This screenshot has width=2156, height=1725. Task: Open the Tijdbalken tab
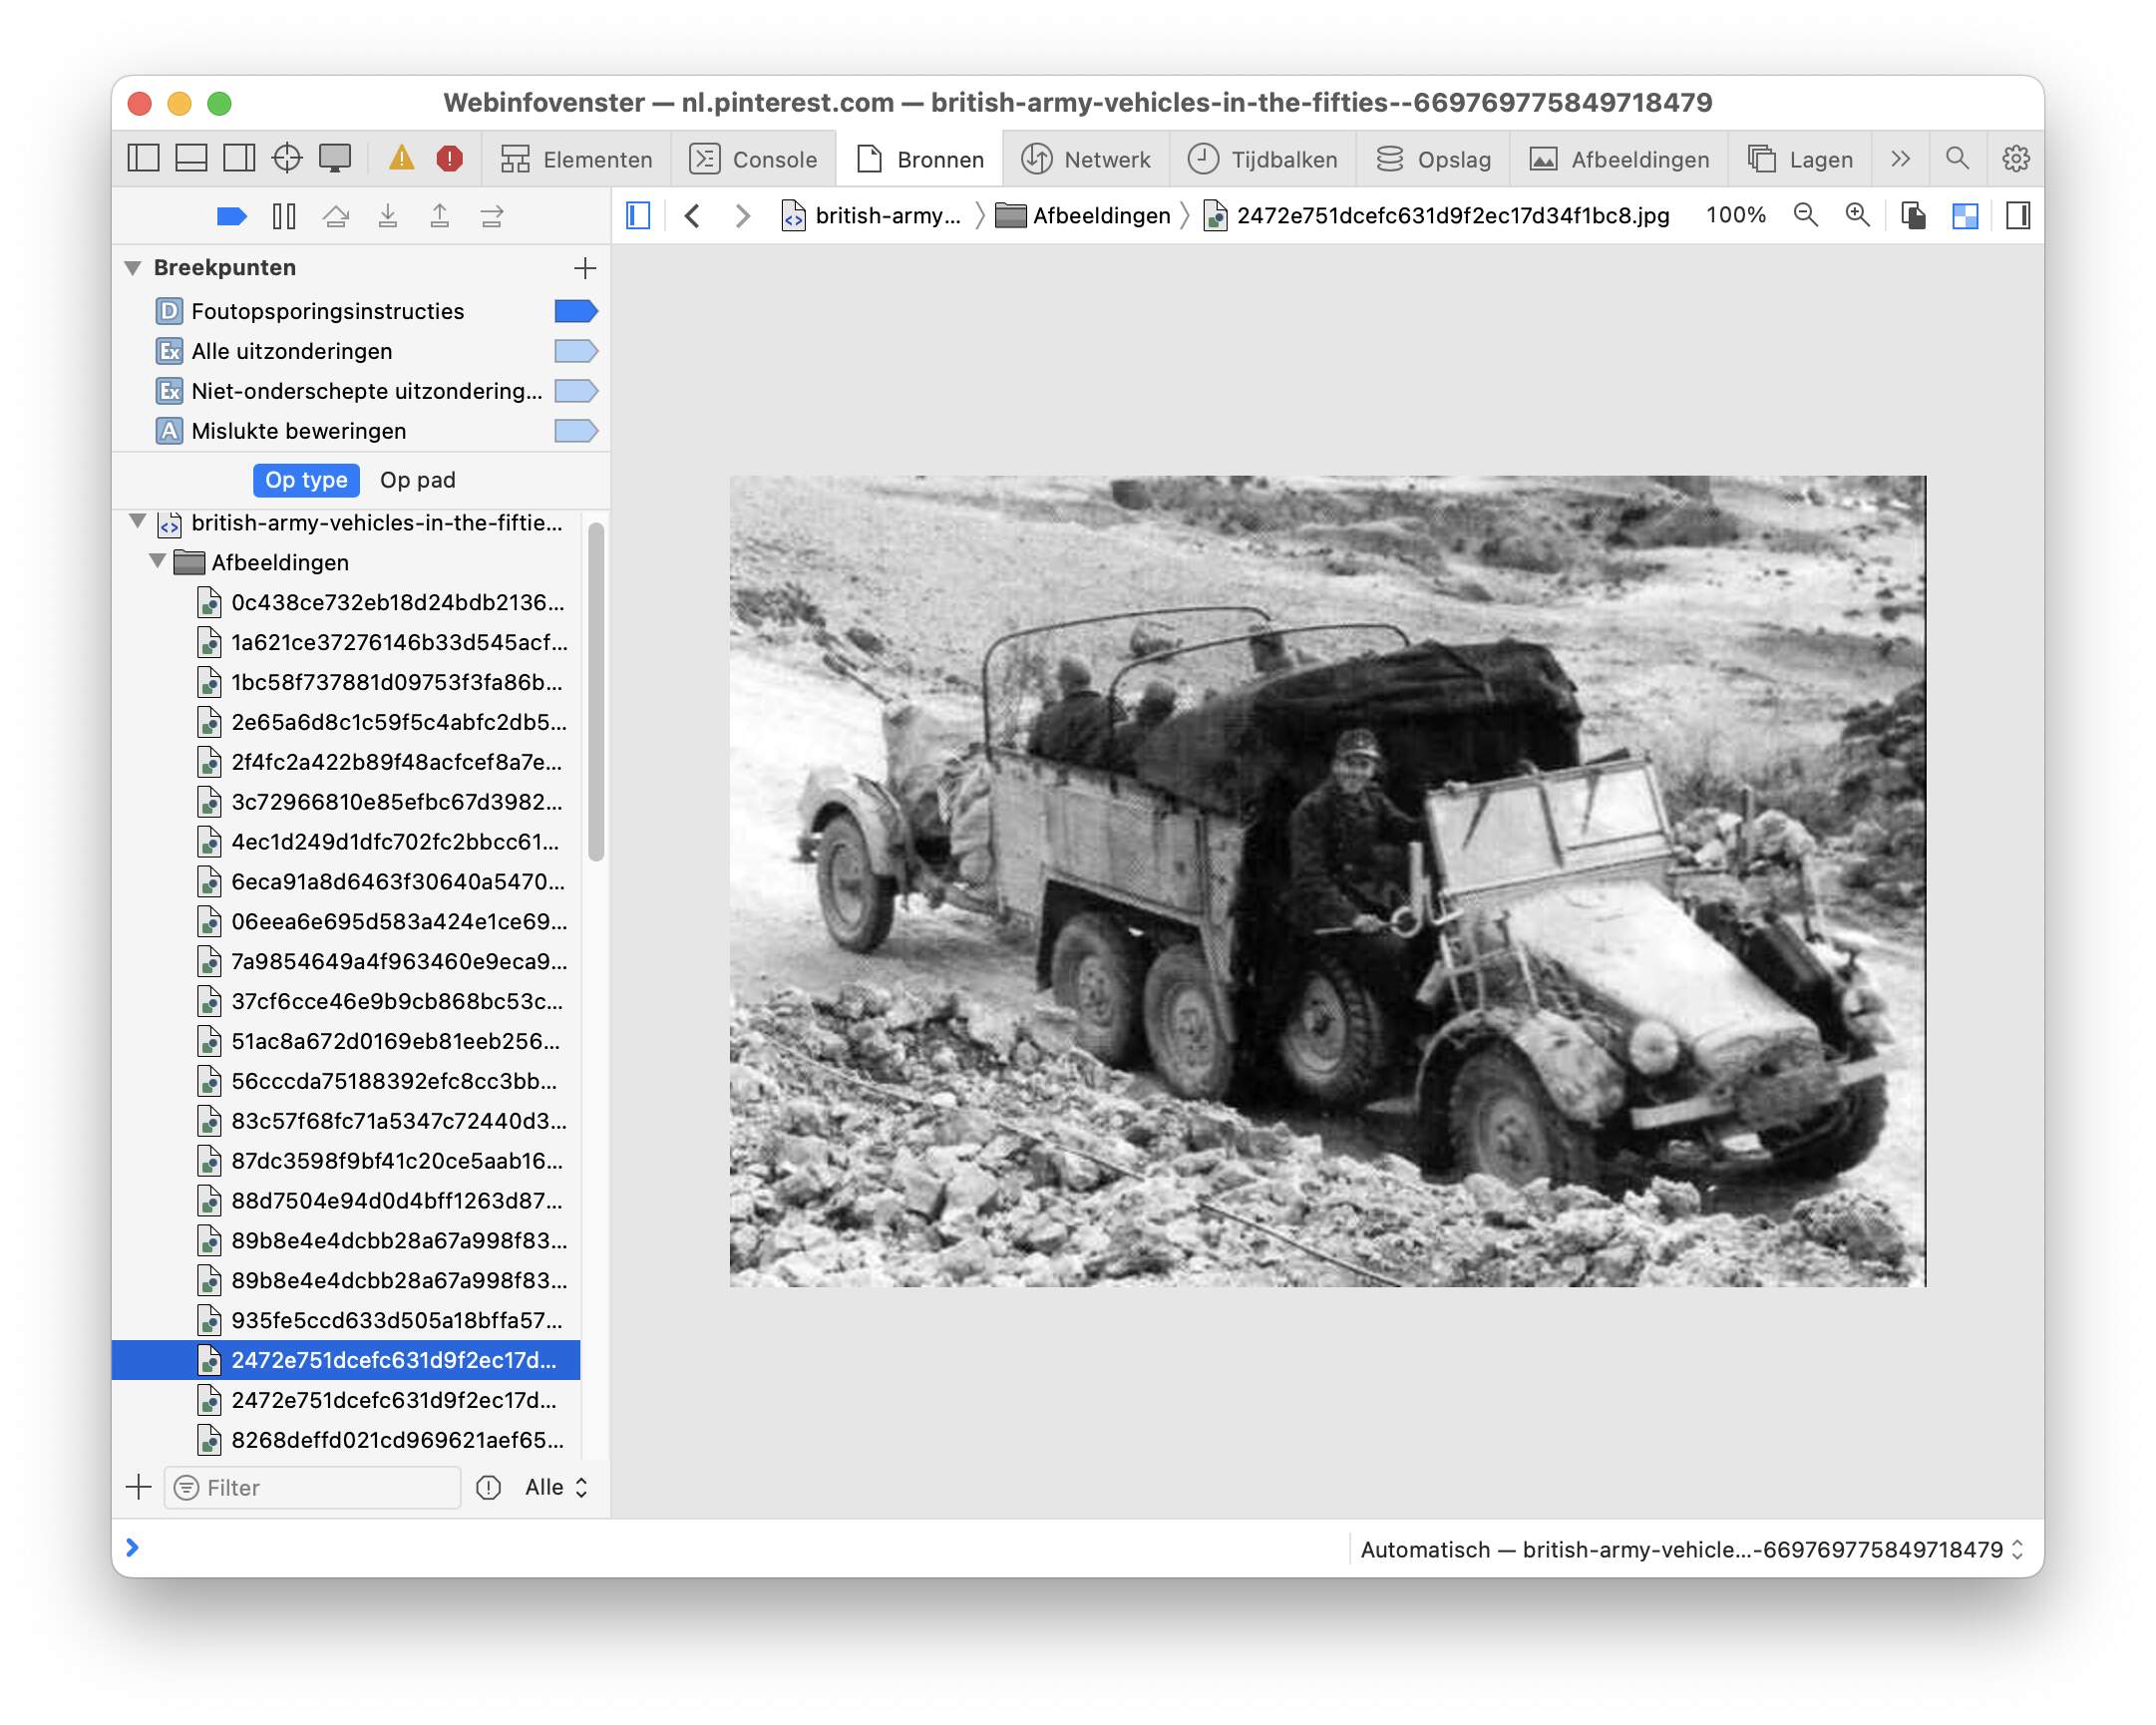(1262, 159)
